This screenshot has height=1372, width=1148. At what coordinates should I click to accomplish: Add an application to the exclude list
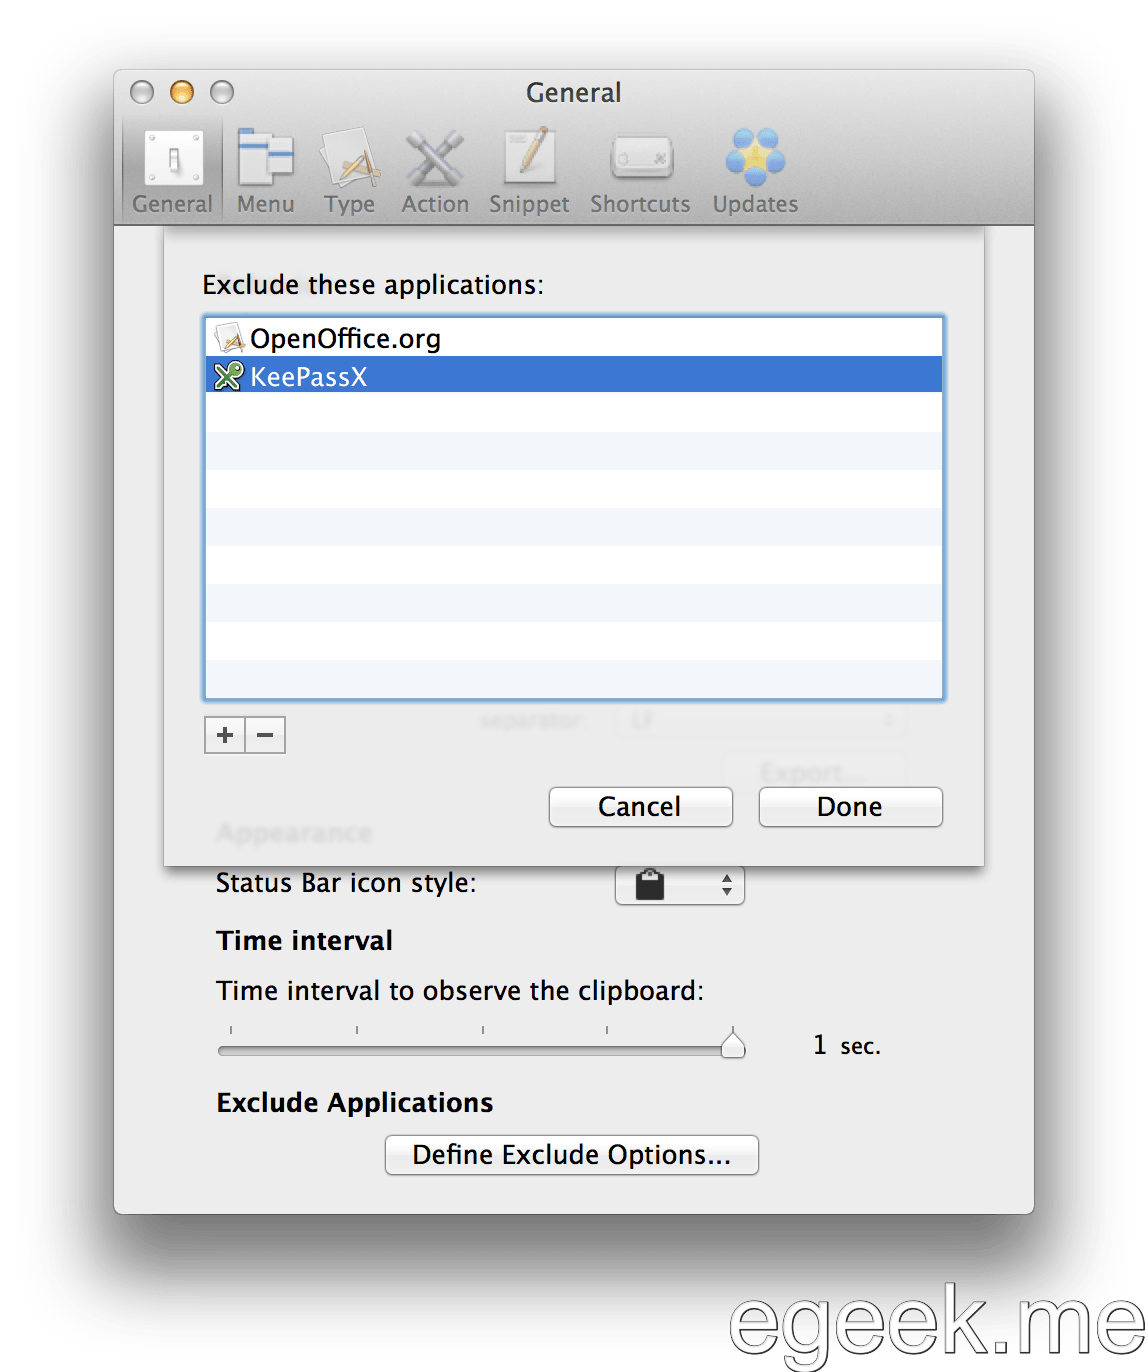(x=224, y=735)
